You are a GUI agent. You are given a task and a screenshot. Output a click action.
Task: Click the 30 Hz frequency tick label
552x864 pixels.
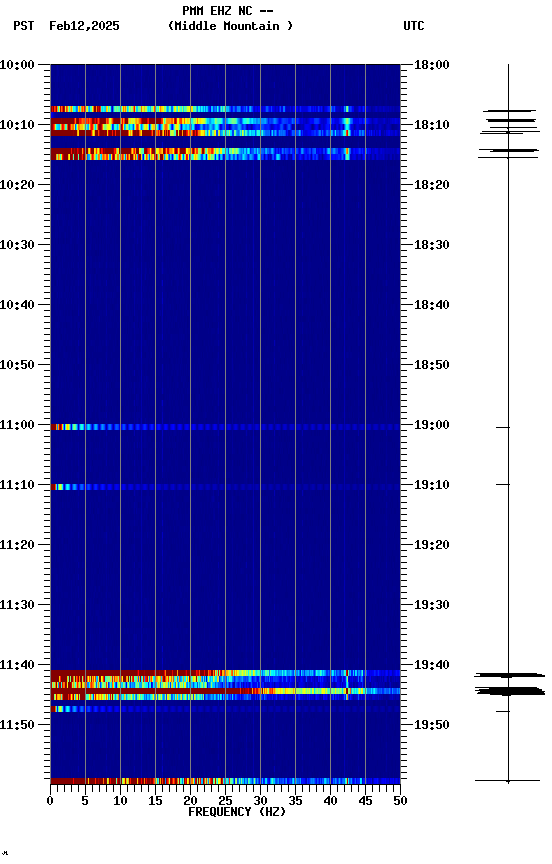pos(260,801)
